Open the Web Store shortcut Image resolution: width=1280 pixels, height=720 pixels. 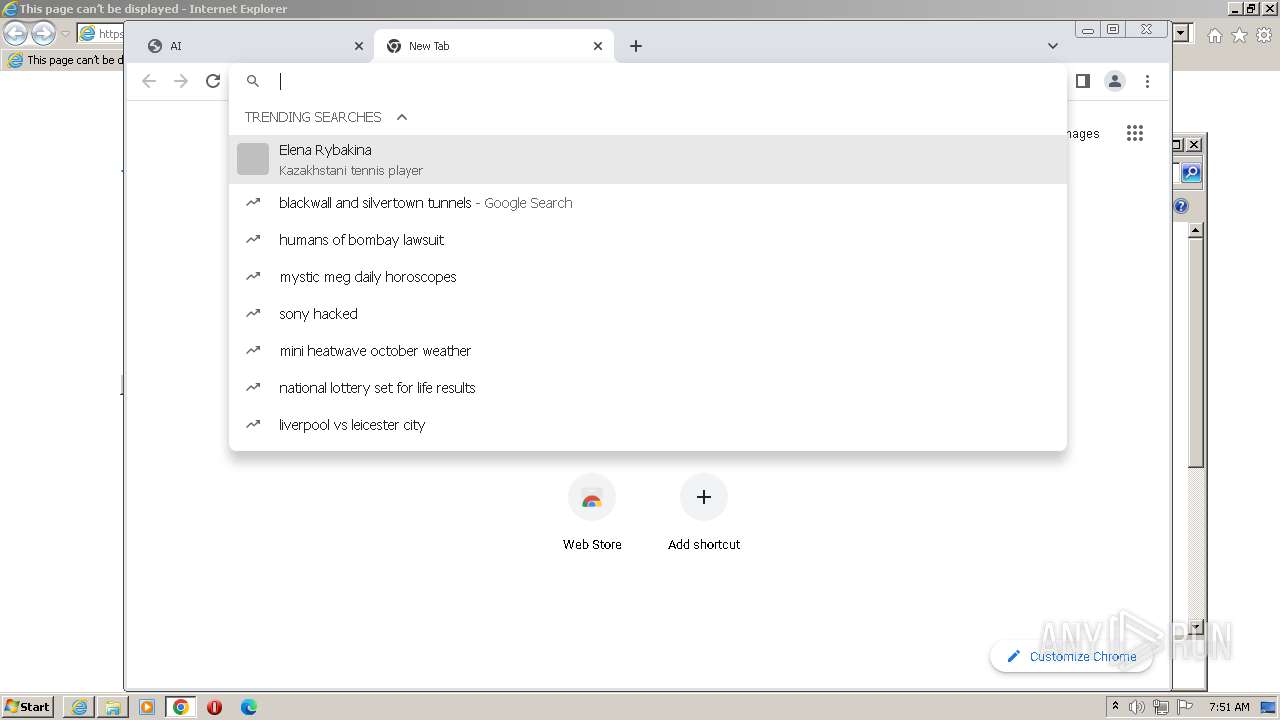(x=592, y=512)
